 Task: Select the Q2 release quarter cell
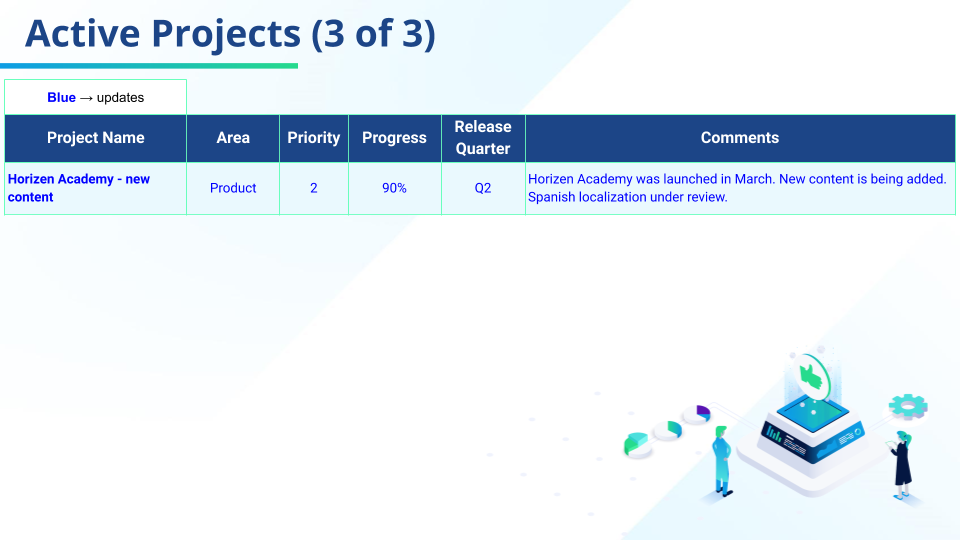coord(483,188)
